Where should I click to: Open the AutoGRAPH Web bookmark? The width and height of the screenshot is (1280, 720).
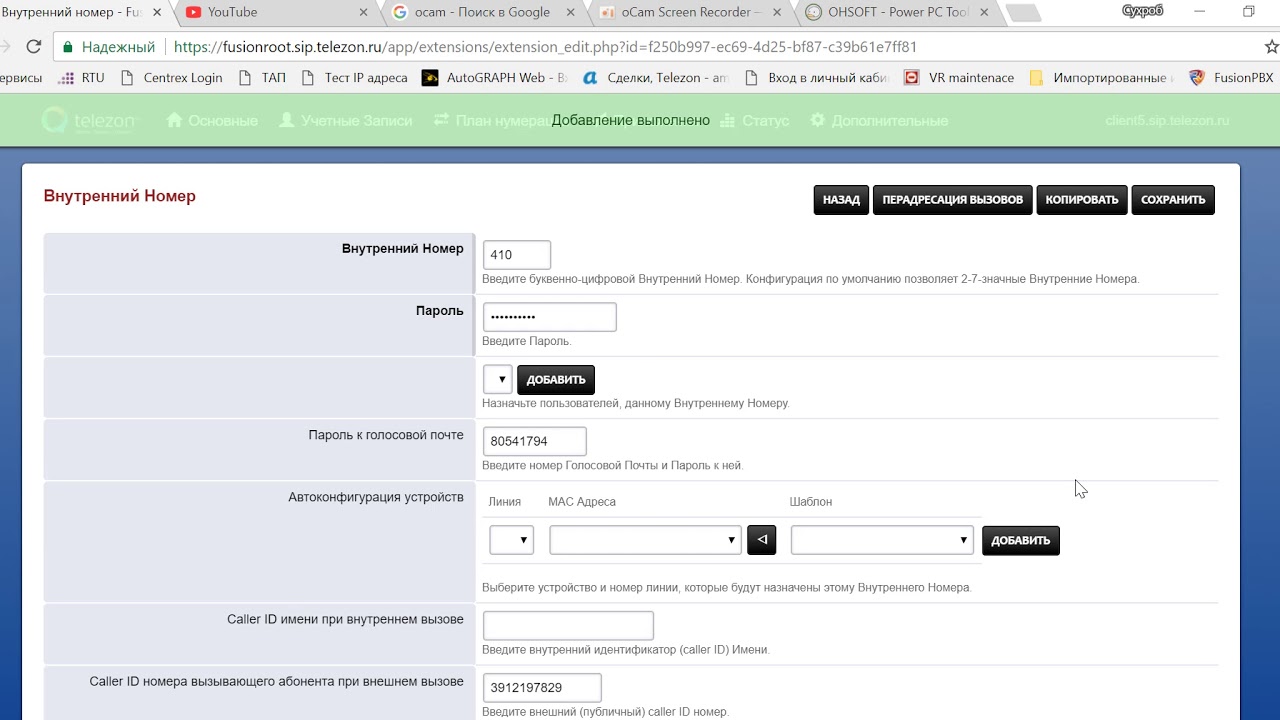tap(495, 77)
